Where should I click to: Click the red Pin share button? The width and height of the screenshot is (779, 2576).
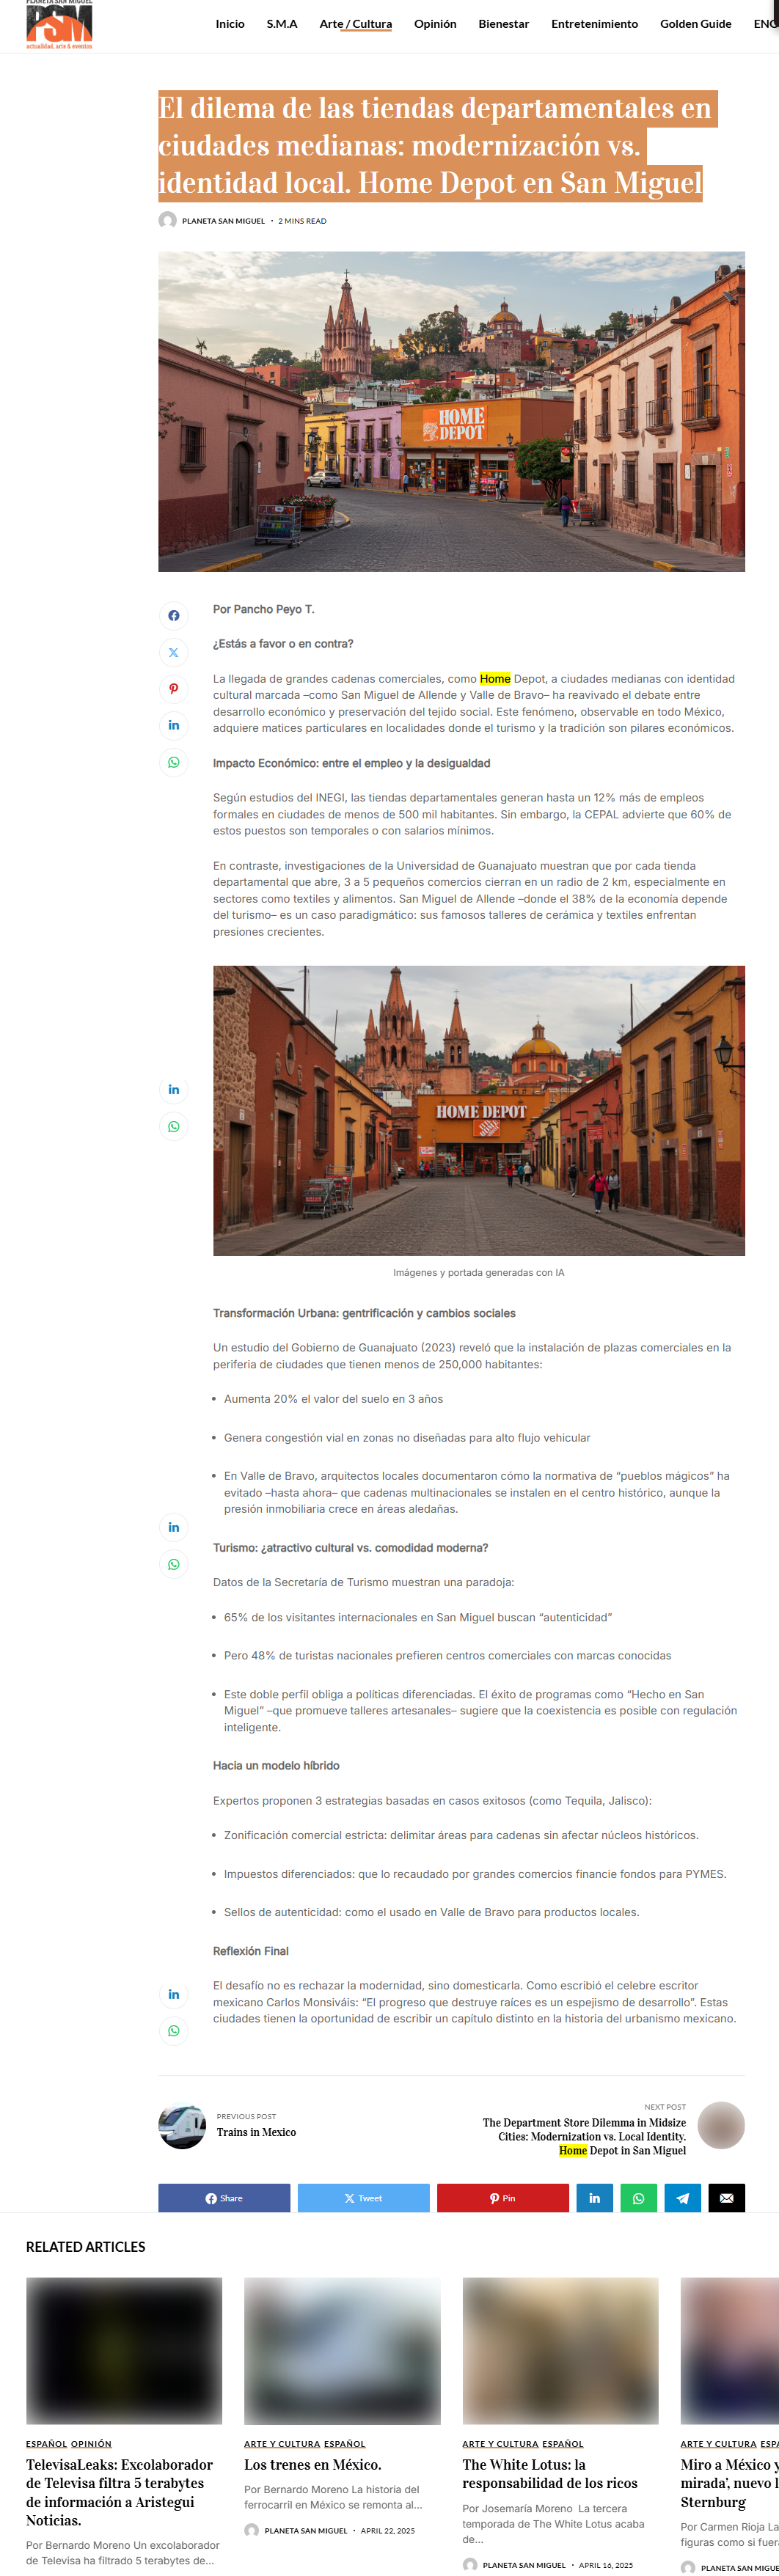click(502, 2198)
